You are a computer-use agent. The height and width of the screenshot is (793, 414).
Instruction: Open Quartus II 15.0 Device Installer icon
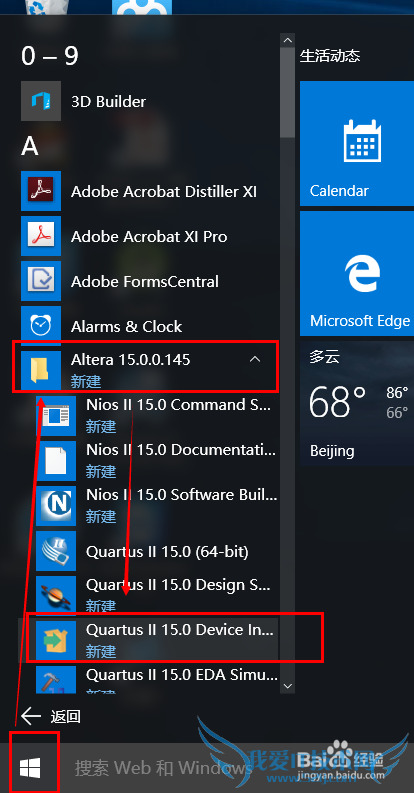point(56,641)
